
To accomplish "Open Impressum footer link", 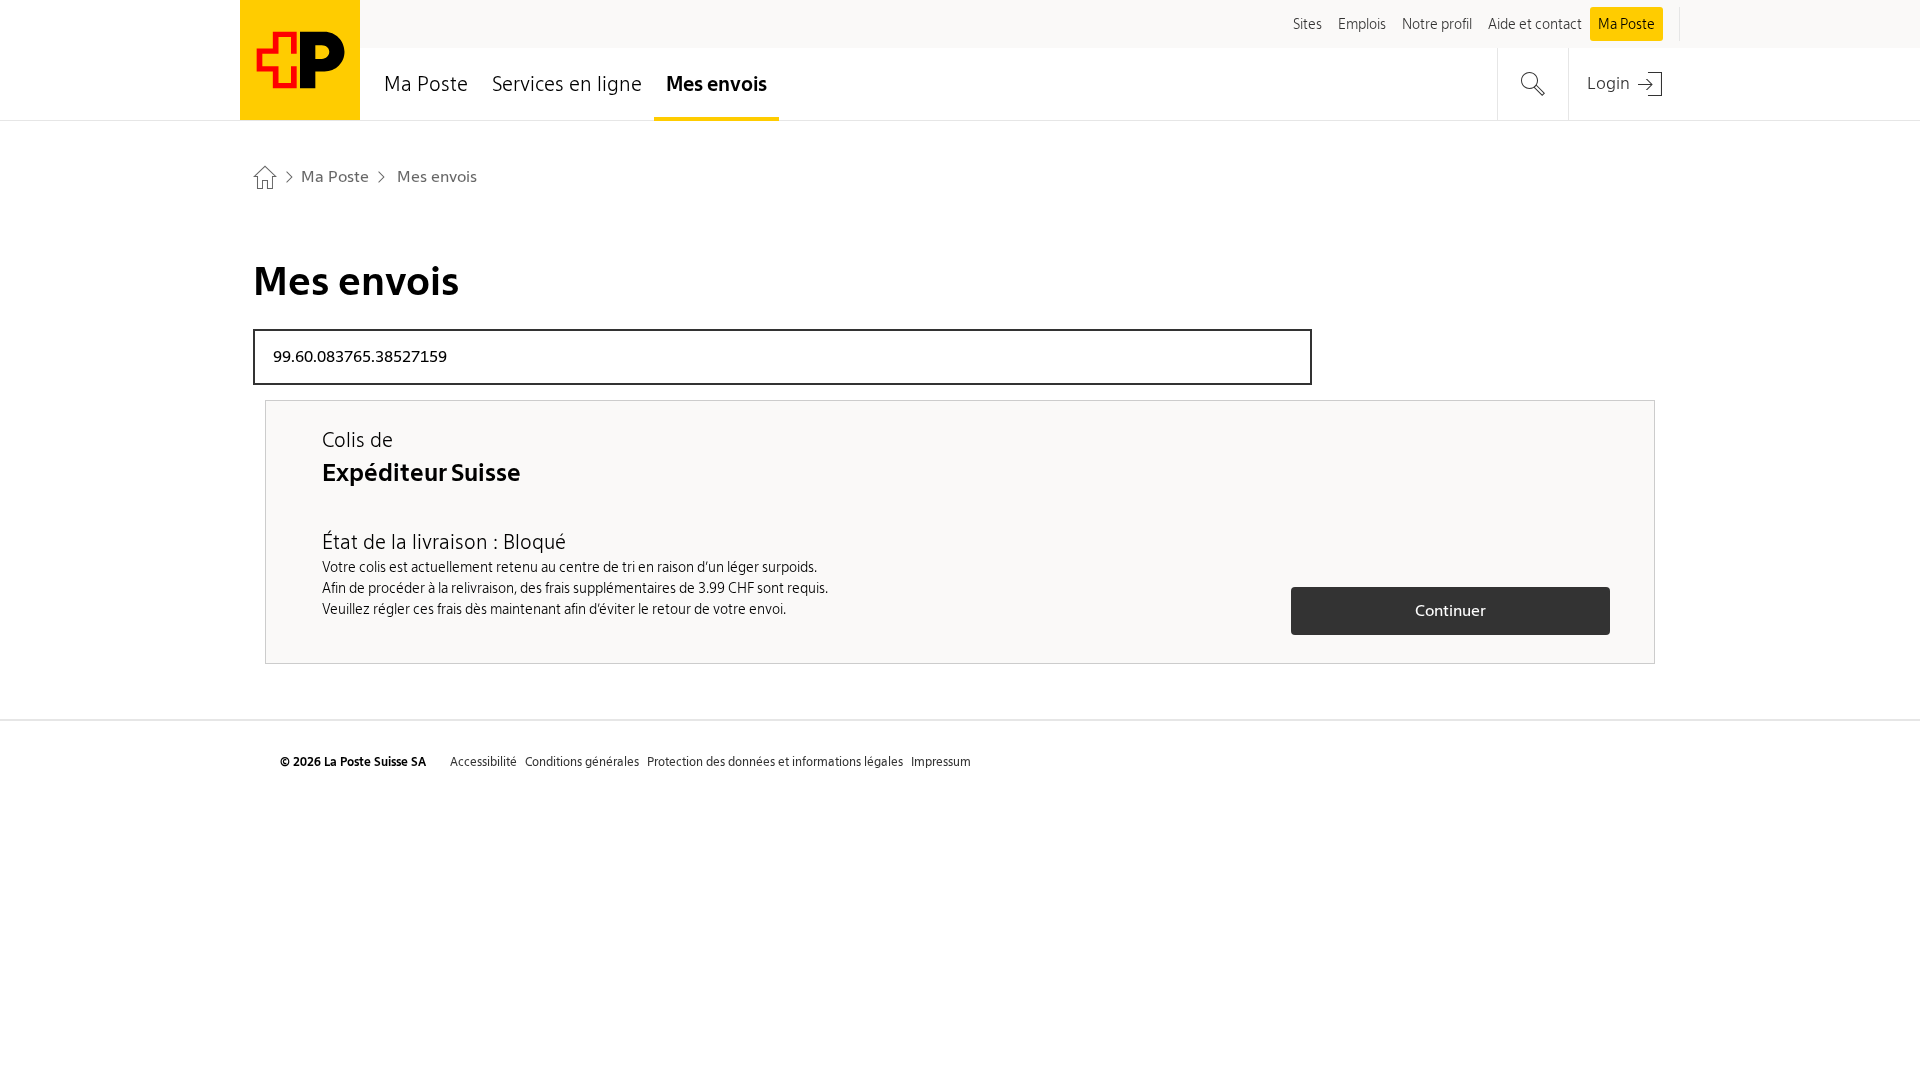I will click(x=941, y=762).
